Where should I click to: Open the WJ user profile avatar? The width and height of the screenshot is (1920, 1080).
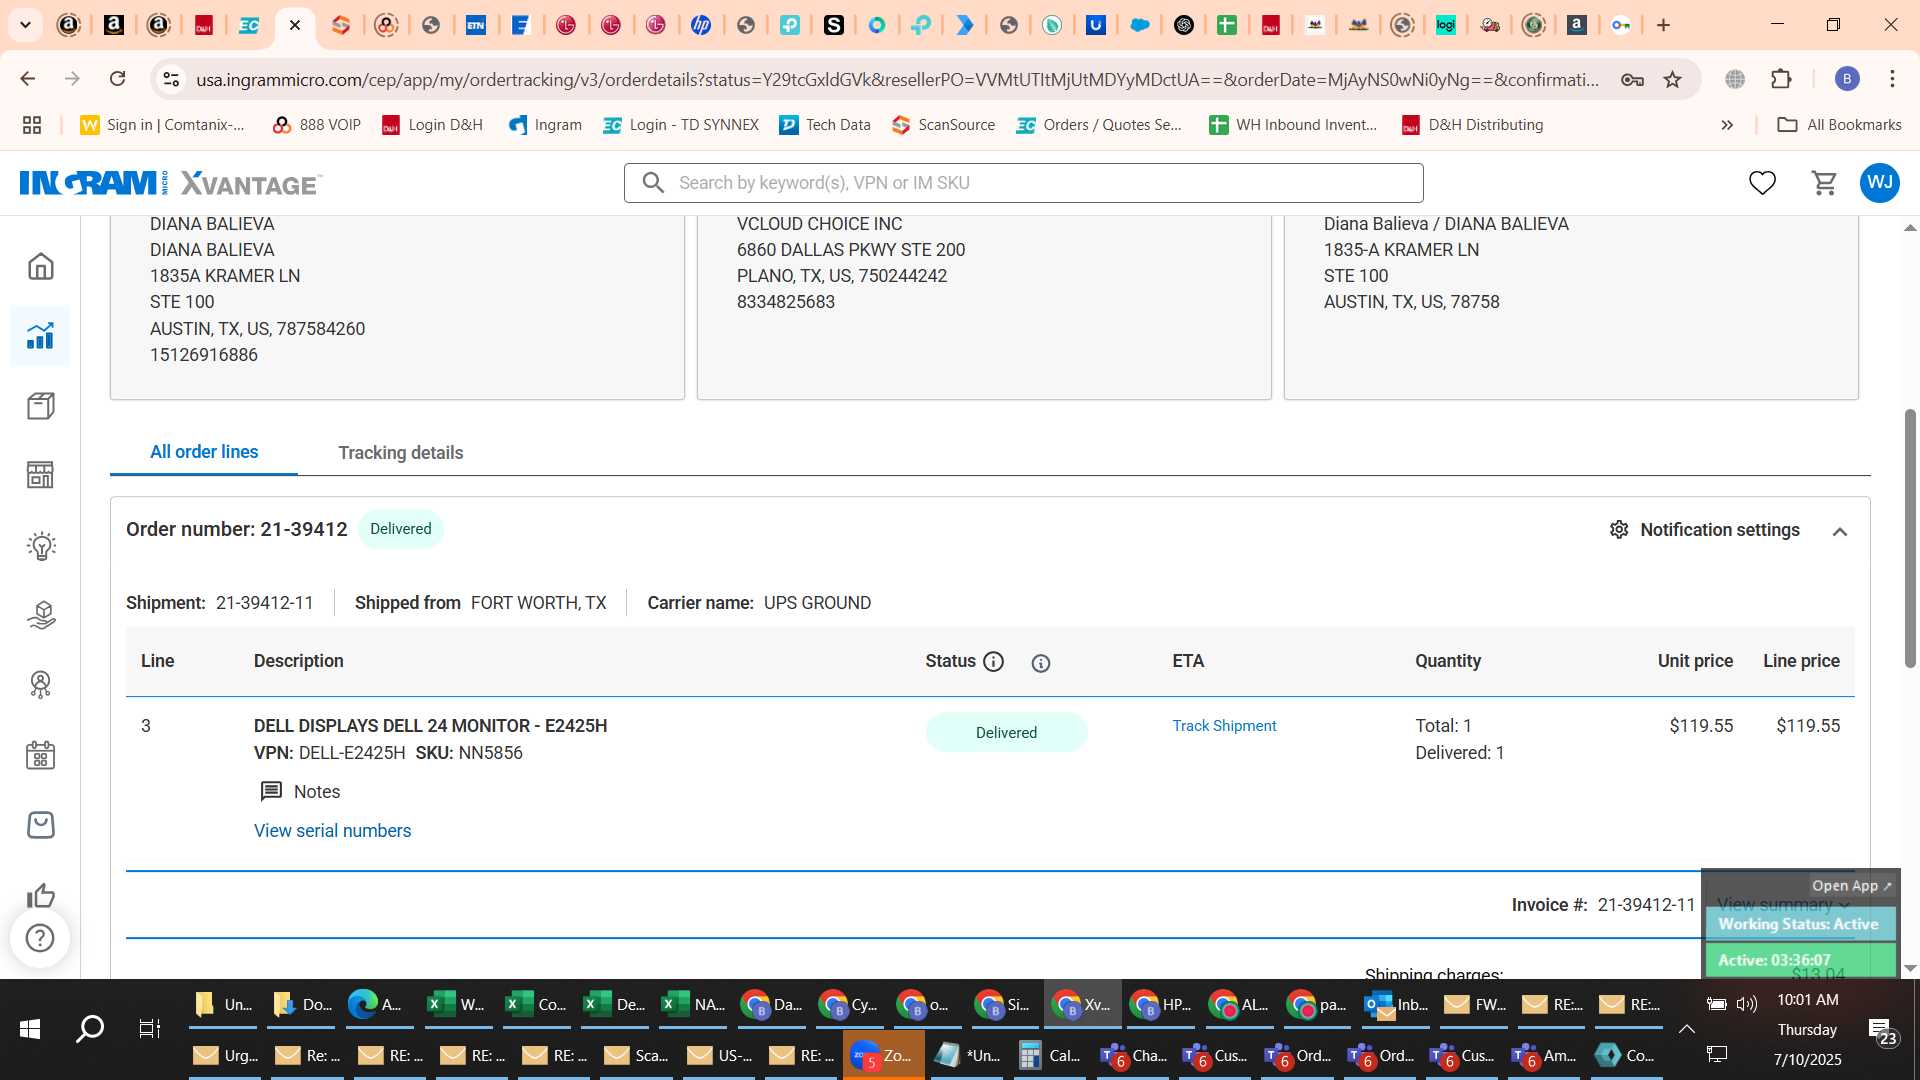tap(1880, 183)
